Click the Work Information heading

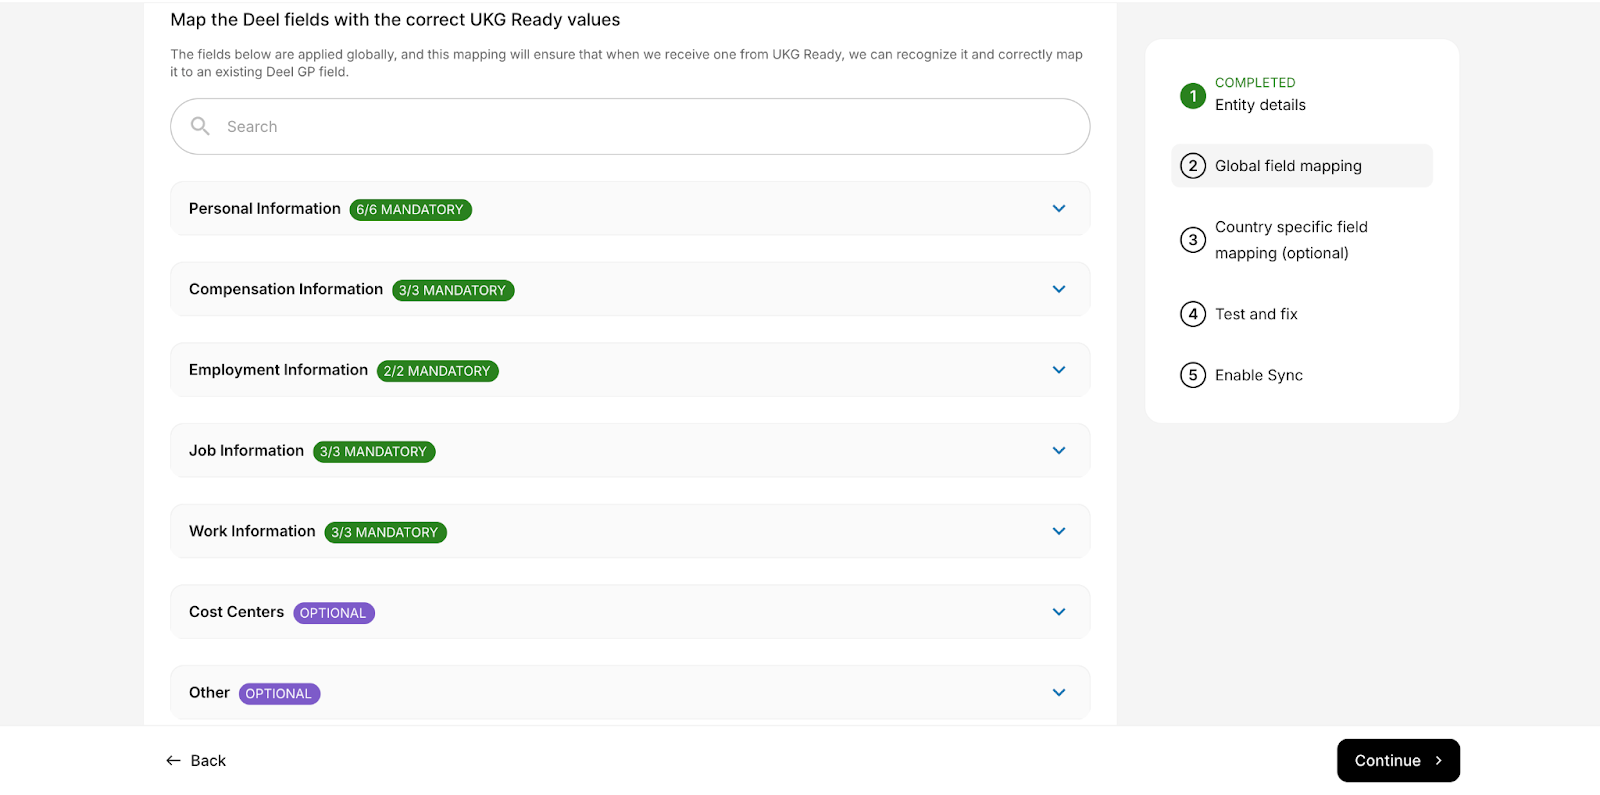click(x=252, y=531)
